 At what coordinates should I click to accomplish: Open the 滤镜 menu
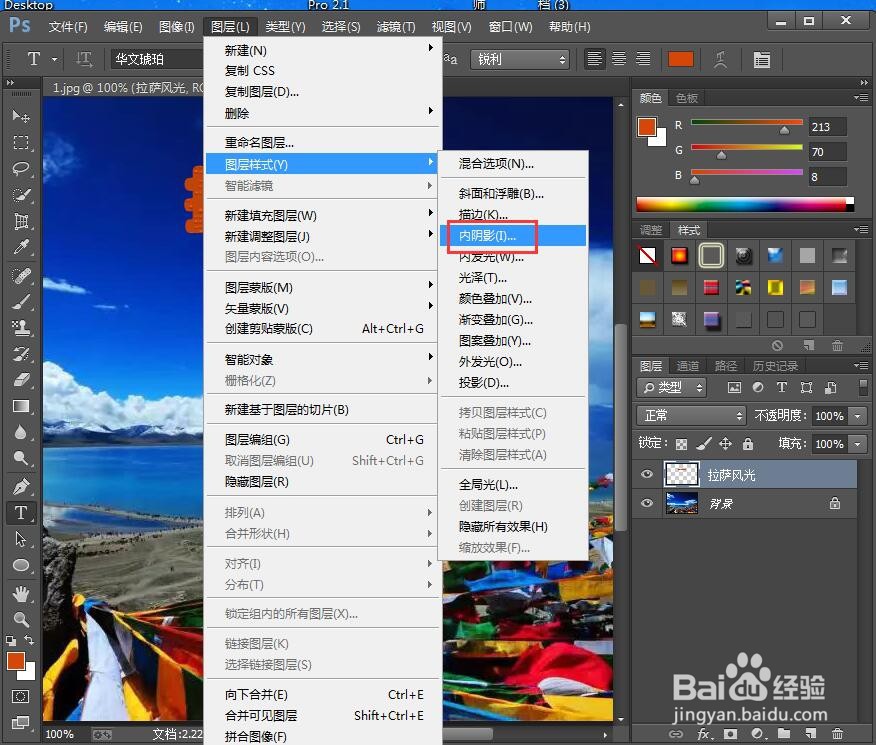(395, 27)
